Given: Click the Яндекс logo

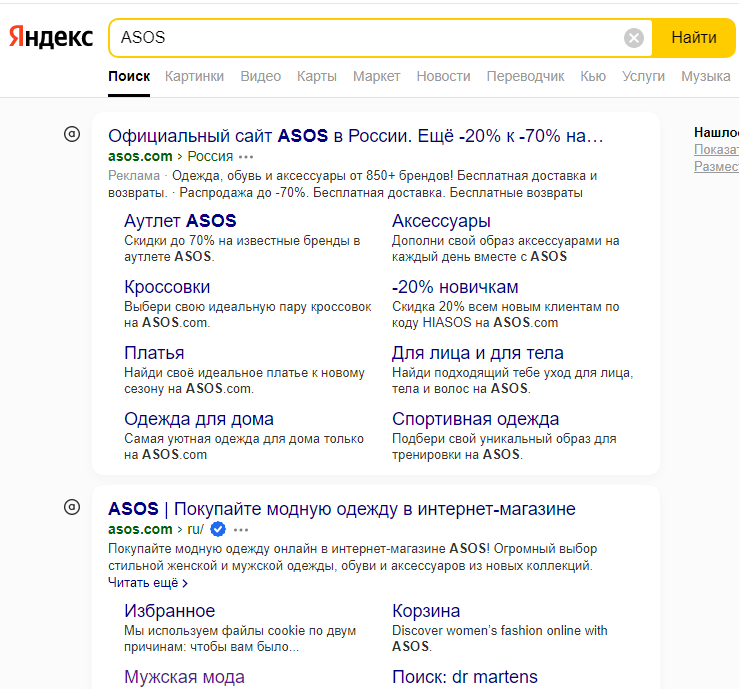Looking at the screenshot, I should [51, 37].
